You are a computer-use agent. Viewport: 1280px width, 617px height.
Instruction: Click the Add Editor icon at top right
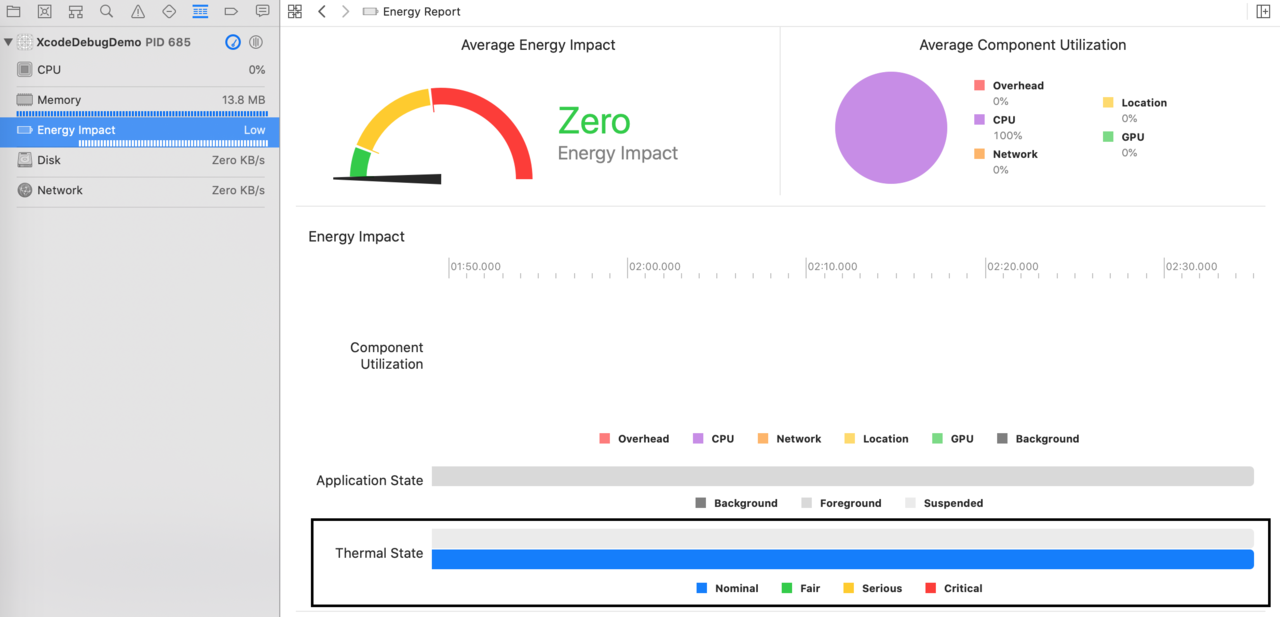1264,11
